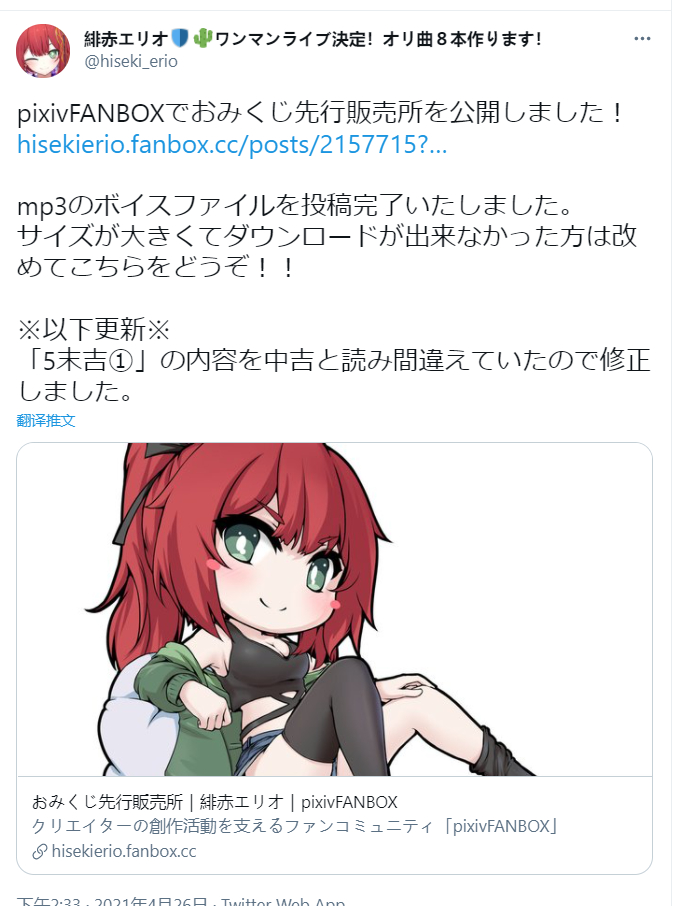The width and height of the screenshot is (684, 906).
Task: Click the red-haired profile avatar picture
Action: point(43,51)
